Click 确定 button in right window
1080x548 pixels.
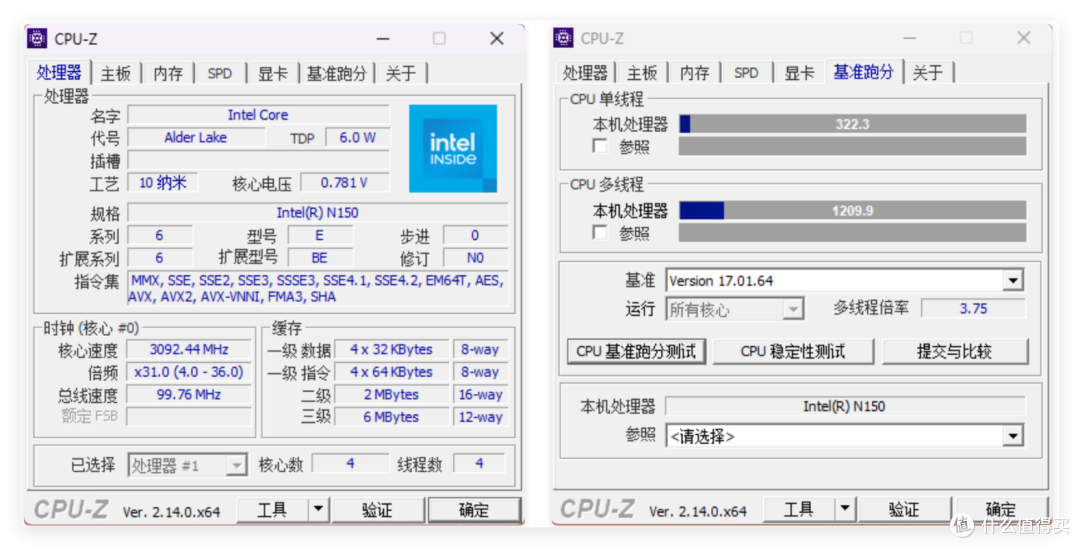[x=1000, y=510]
